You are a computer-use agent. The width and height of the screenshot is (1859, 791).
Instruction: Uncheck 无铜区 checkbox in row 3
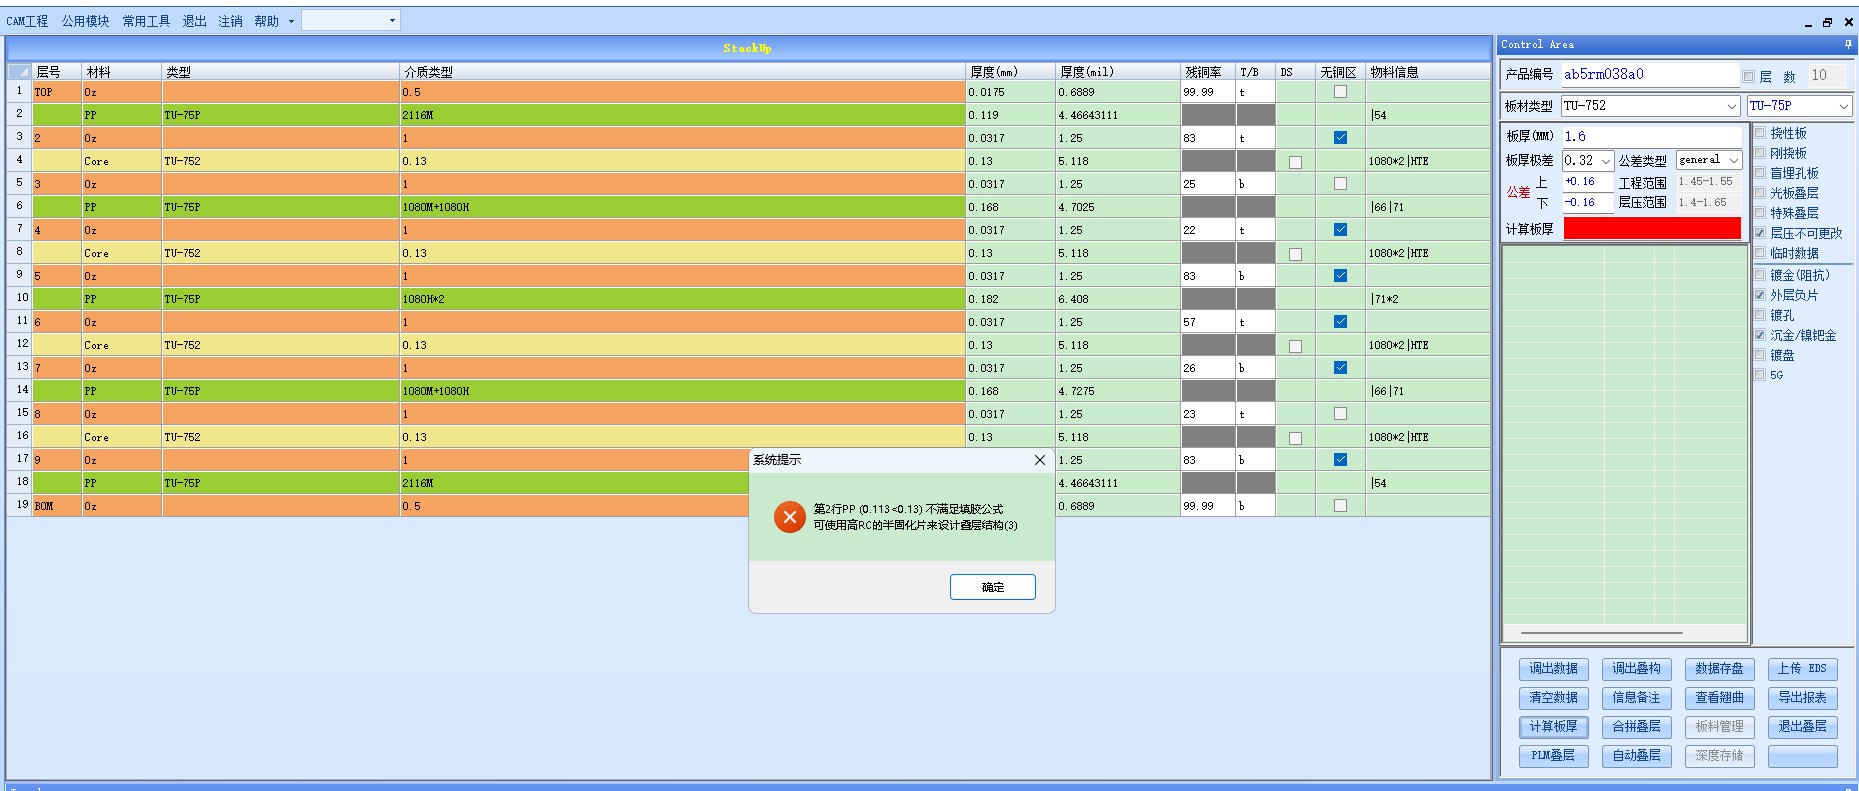tap(1340, 138)
